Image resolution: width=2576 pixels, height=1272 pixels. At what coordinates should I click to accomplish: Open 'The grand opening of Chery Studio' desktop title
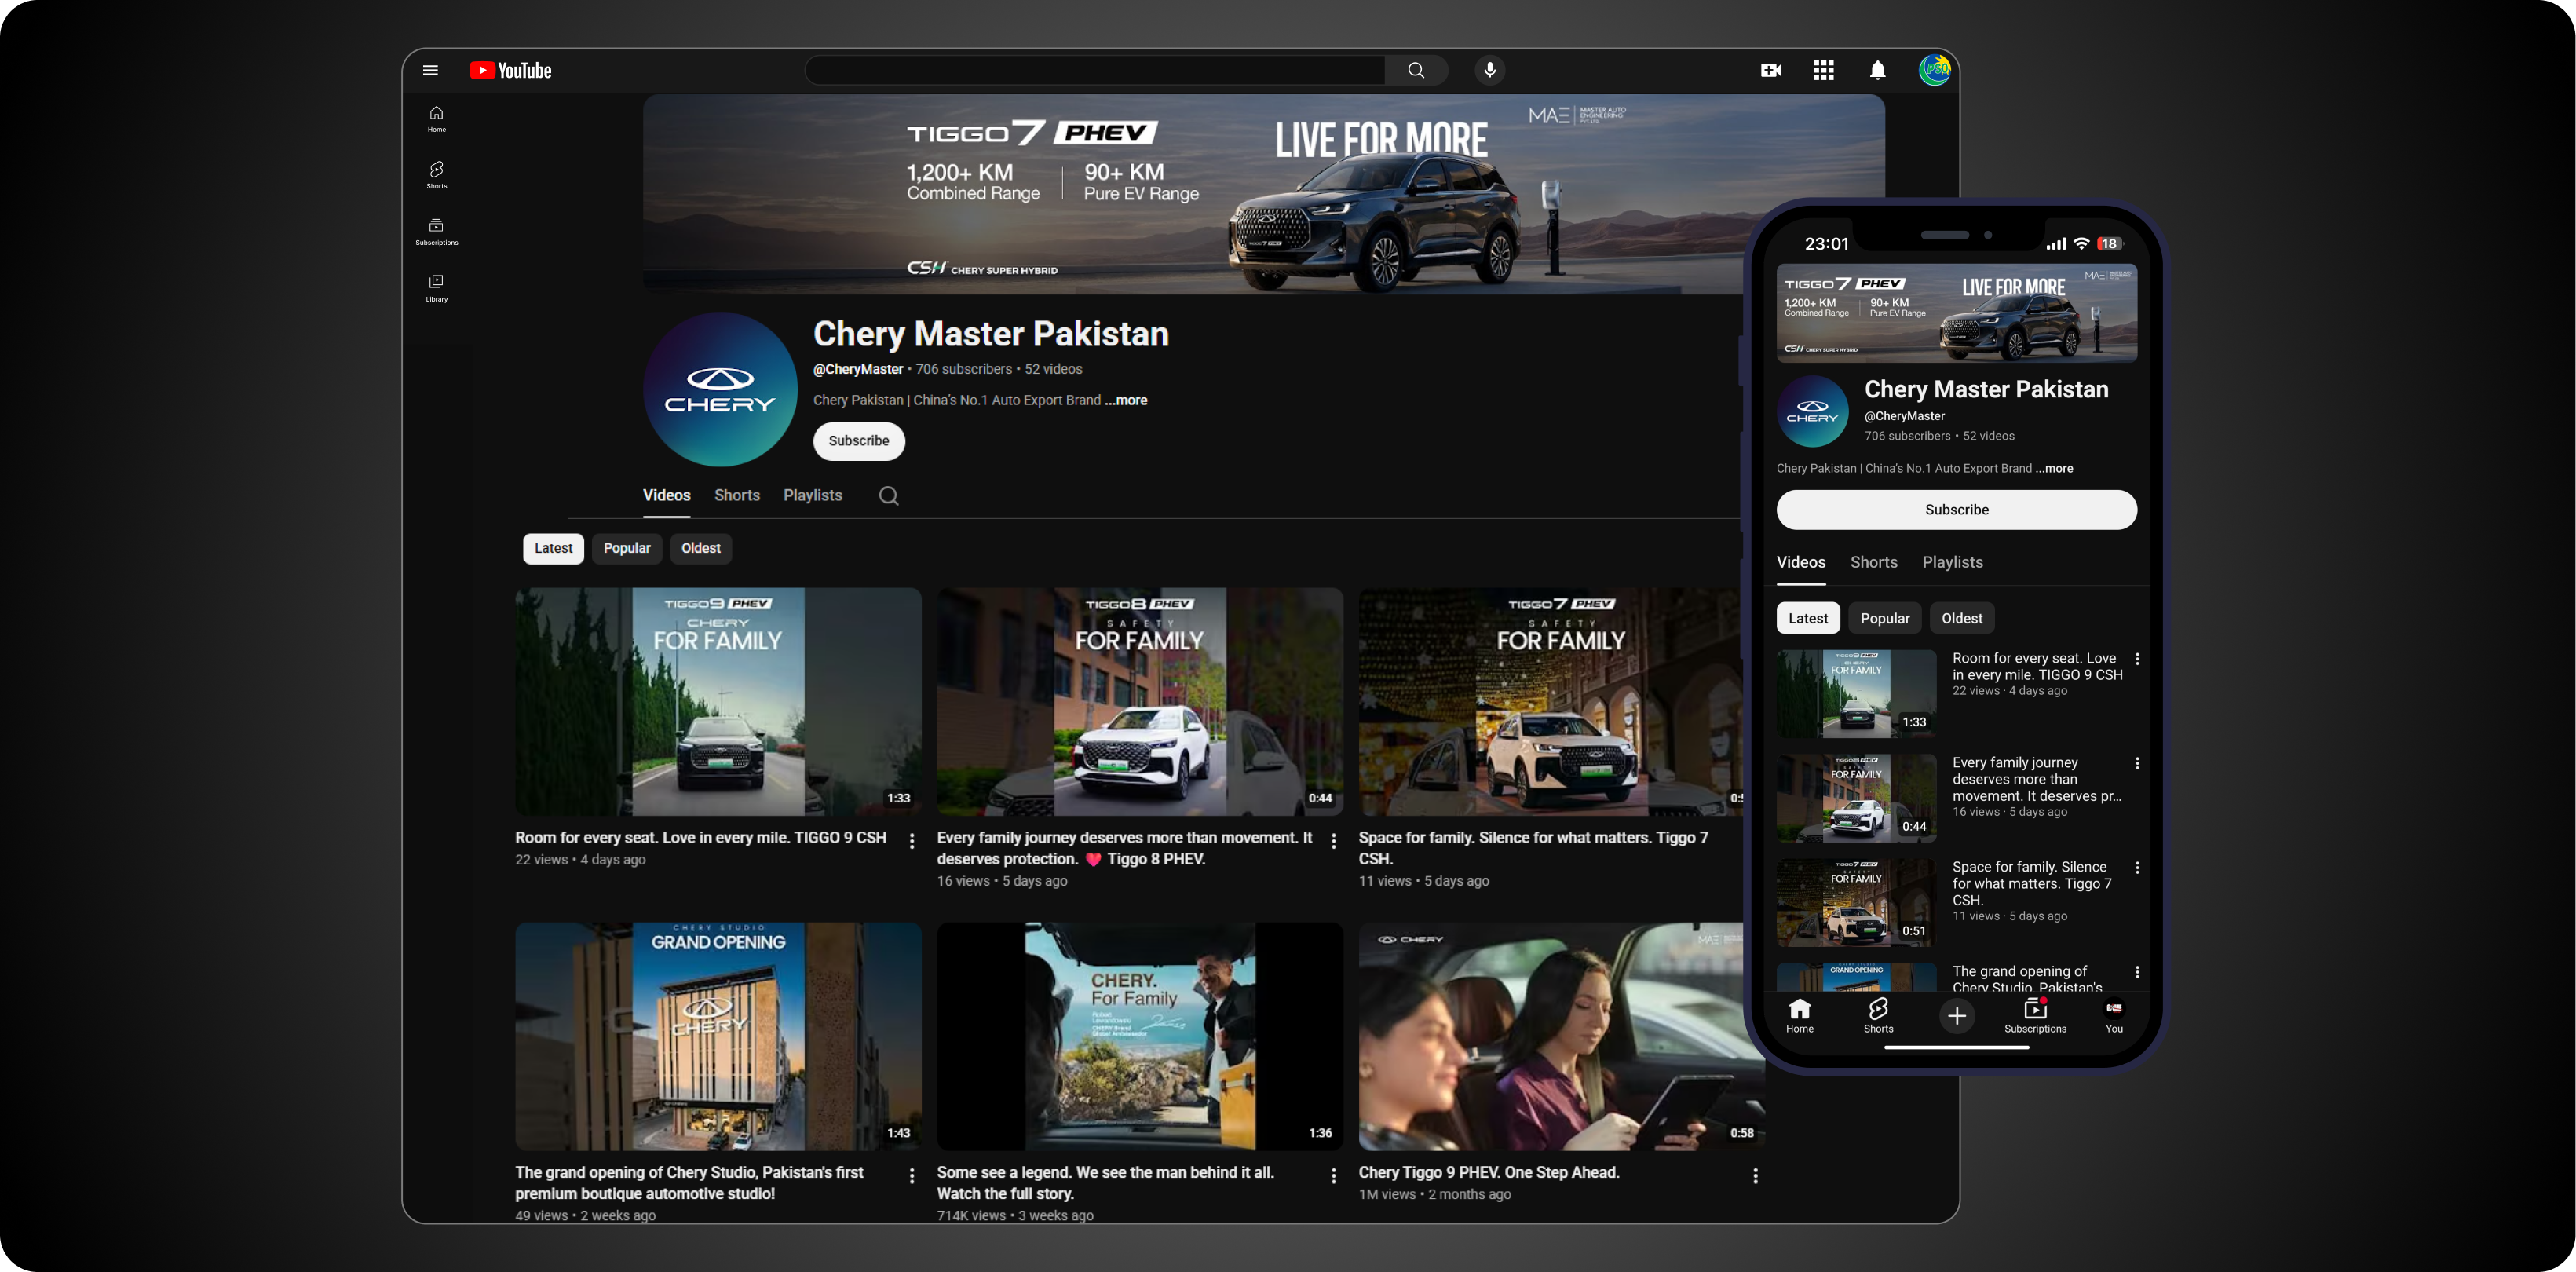[689, 1183]
